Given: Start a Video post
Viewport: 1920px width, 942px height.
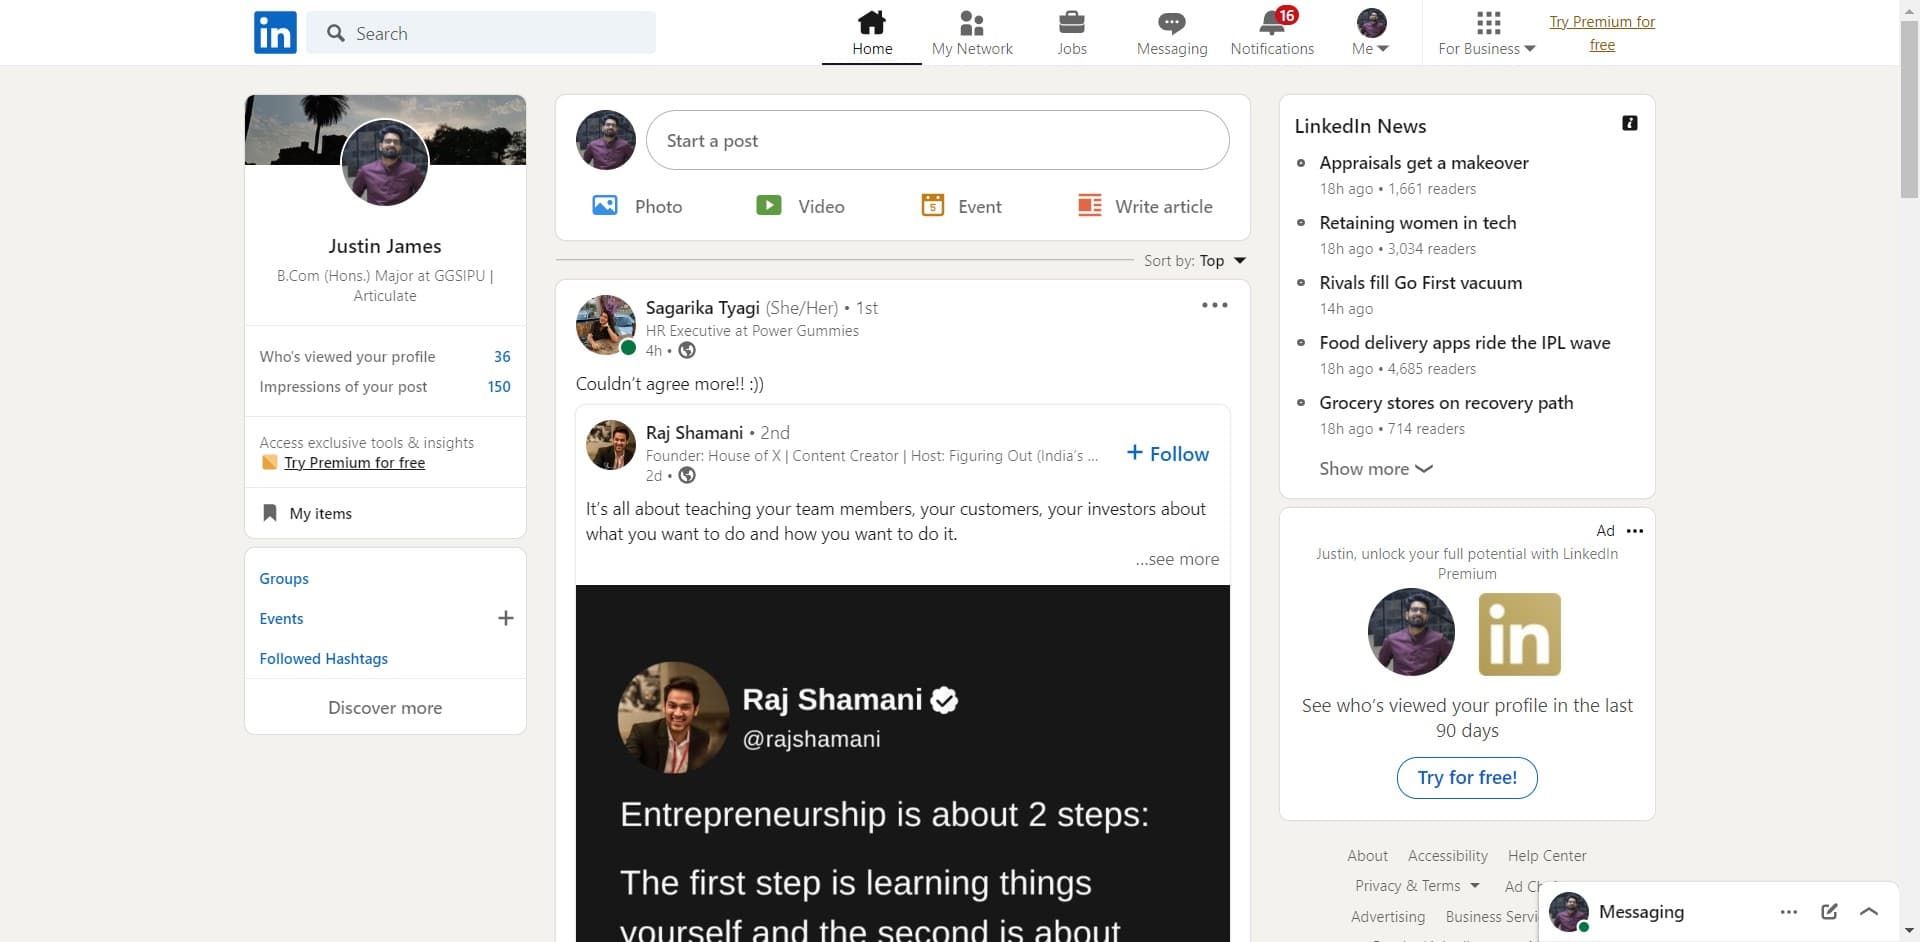Looking at the screenshot, I should click(800, 206).
